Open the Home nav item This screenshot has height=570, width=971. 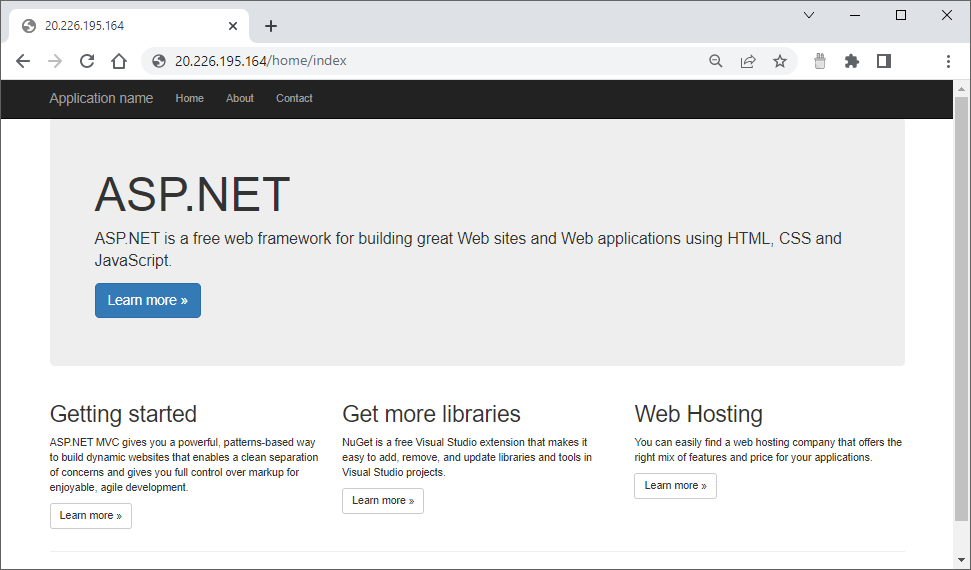189,99
